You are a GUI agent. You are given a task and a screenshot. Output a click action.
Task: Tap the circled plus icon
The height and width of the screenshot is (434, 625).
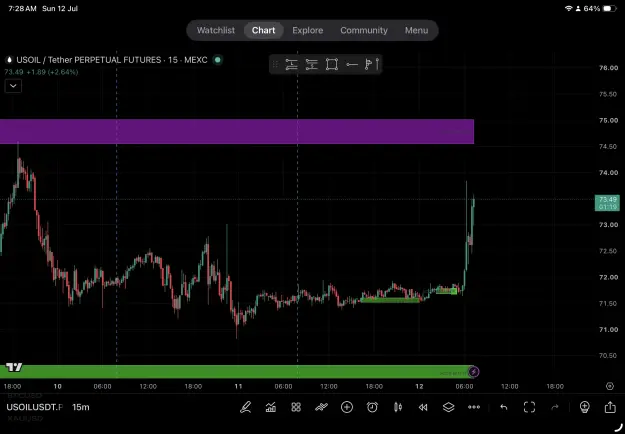point(347,407)
